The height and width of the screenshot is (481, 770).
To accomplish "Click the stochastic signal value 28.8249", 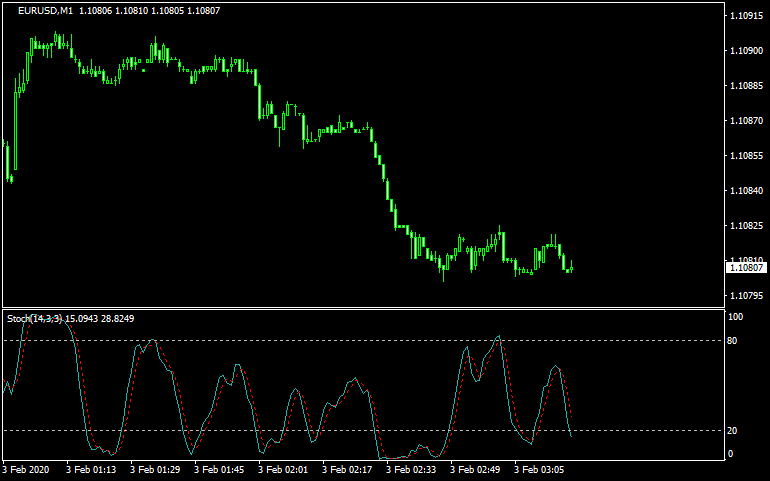I will [117, 318].
